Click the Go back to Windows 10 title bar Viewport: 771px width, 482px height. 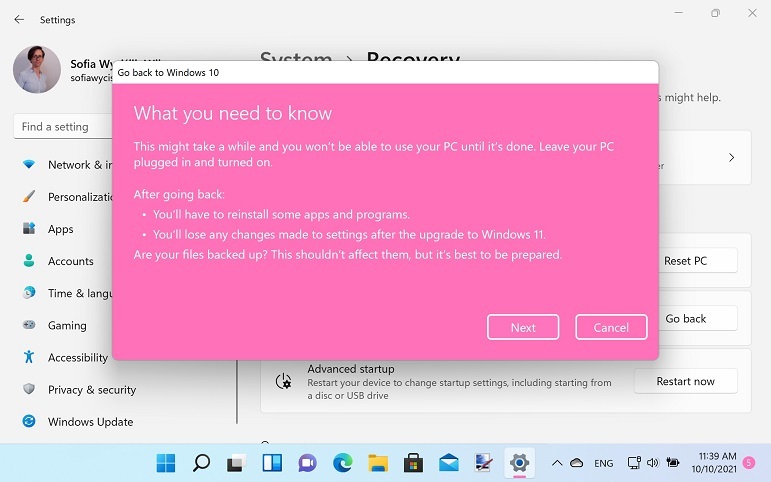click(386, 72)
